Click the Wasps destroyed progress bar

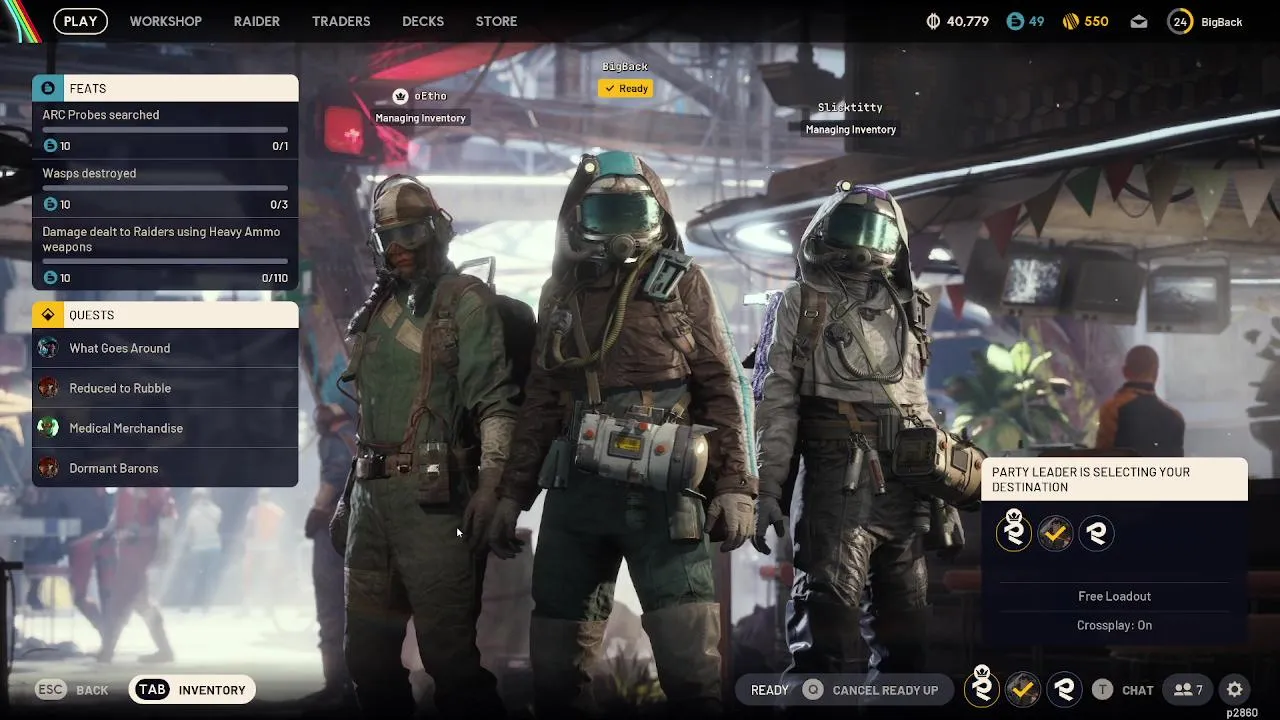(x=165, y=188)
